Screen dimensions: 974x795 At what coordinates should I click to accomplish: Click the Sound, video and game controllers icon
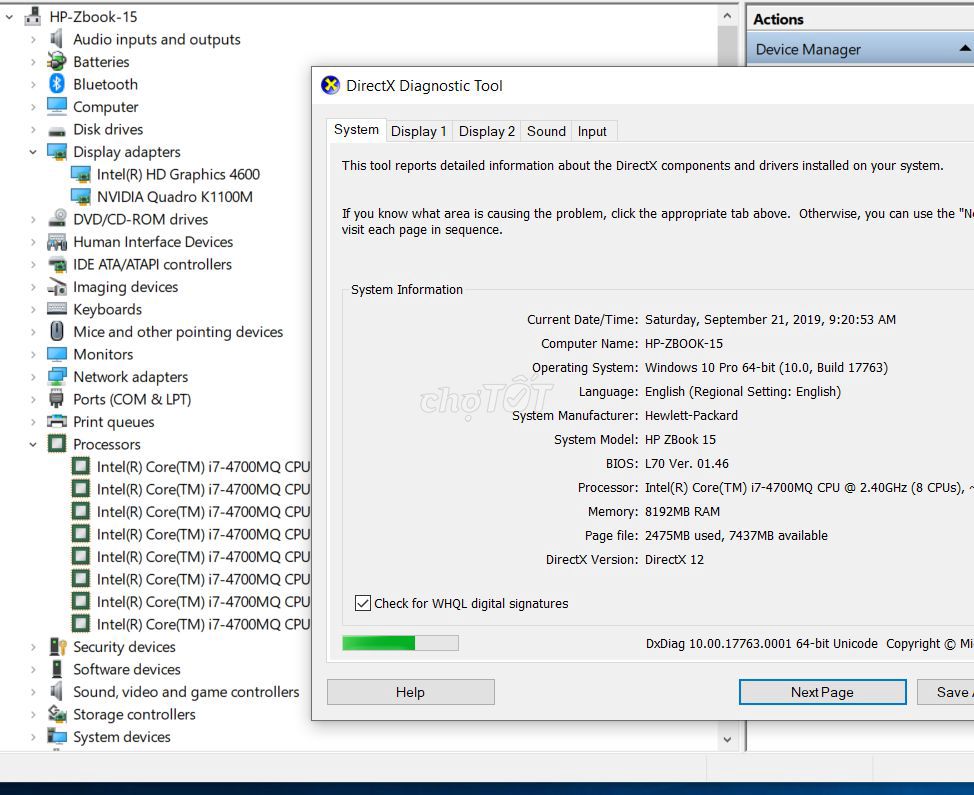click(57, 691)
